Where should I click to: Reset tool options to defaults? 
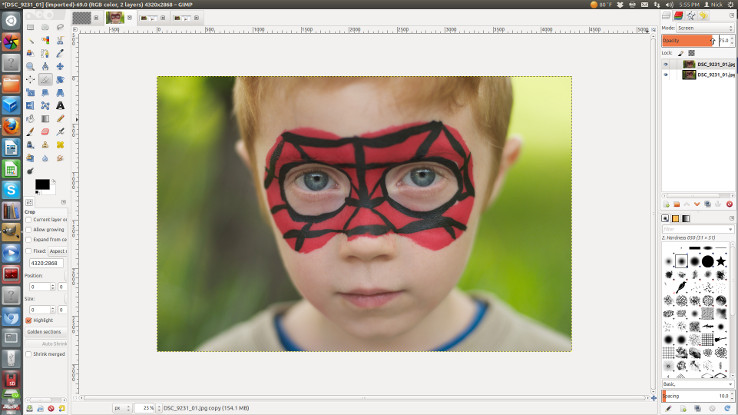point(62,408)
